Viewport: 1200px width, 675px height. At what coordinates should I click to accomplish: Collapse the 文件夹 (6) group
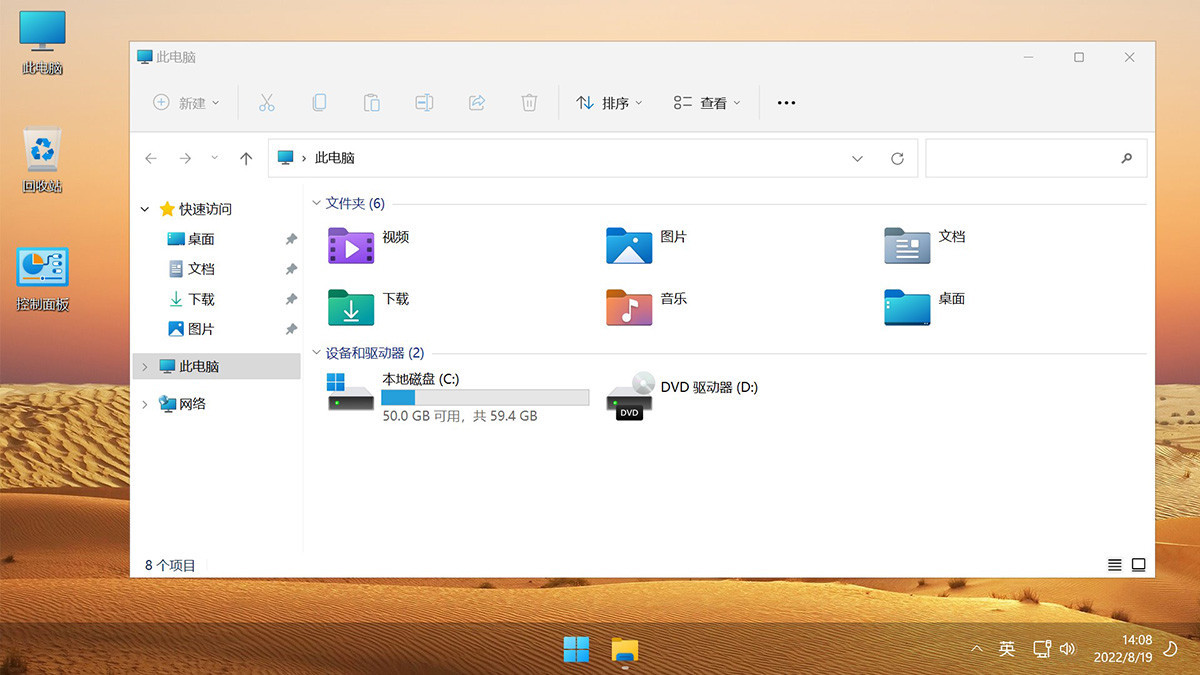[x=316, y=203]
